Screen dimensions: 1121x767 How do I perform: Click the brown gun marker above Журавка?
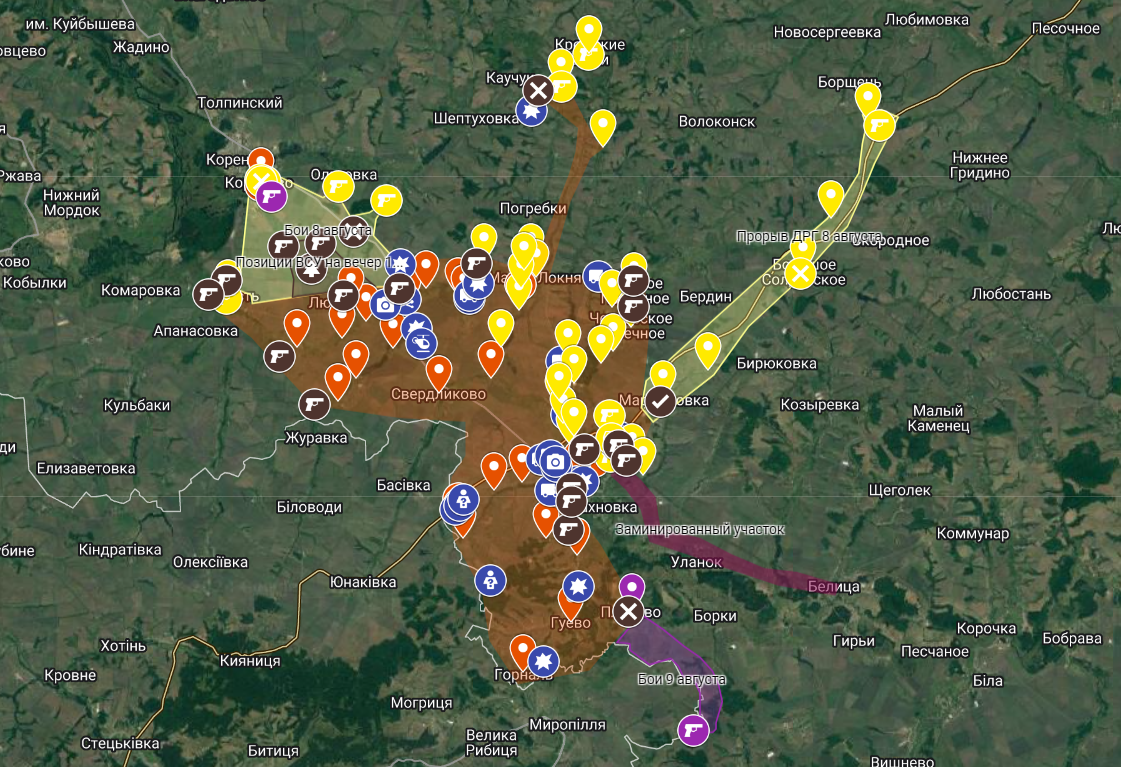pos(314,404)
